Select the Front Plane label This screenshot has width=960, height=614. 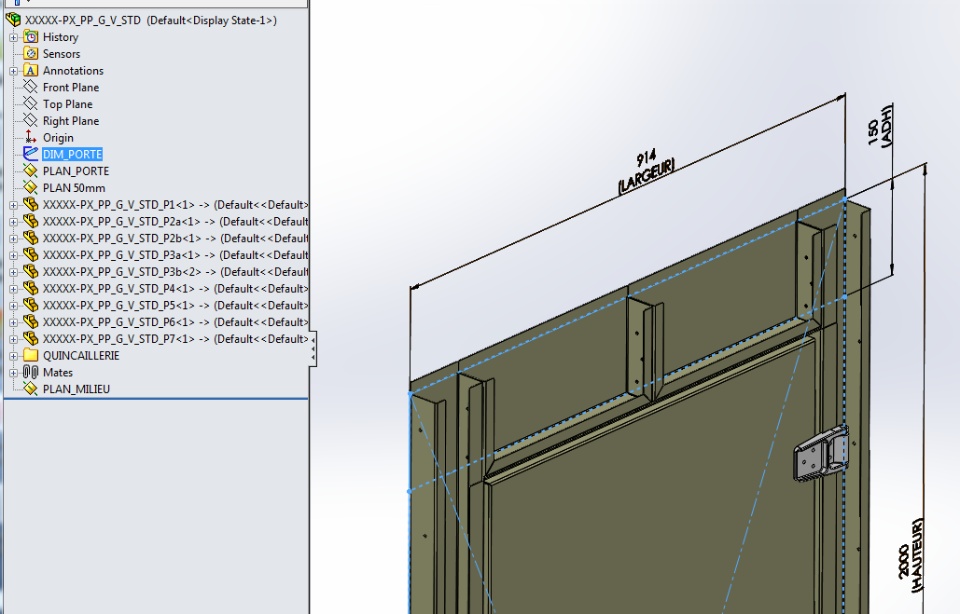point(70,88)
